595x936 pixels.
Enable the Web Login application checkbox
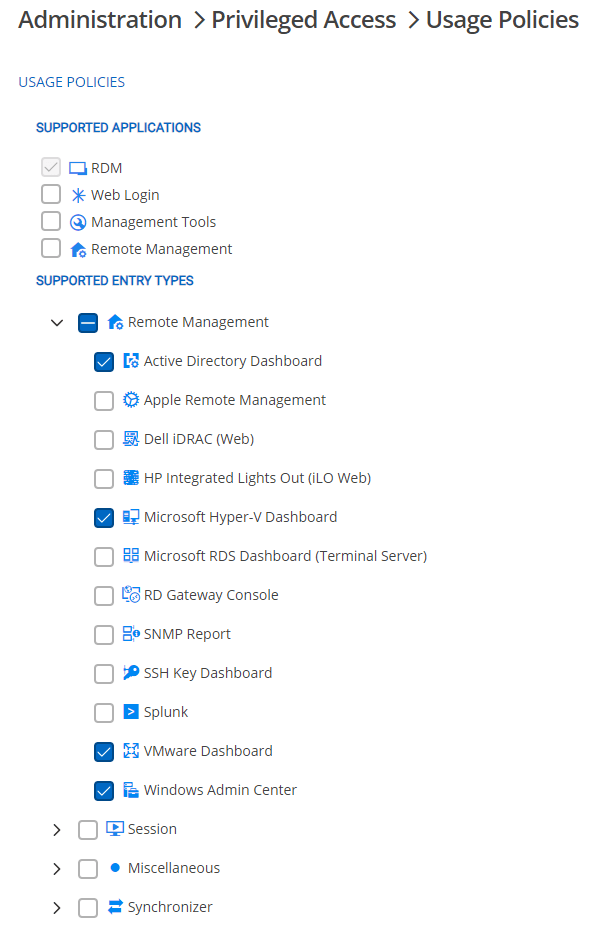(x=51, y=194)
